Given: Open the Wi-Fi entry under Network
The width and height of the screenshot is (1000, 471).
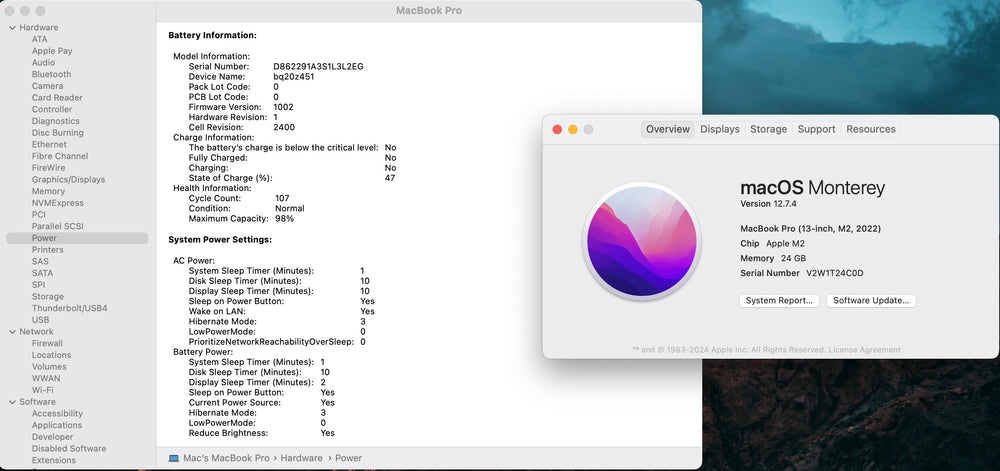Looking at the screenshot, I should pos(43,390).
